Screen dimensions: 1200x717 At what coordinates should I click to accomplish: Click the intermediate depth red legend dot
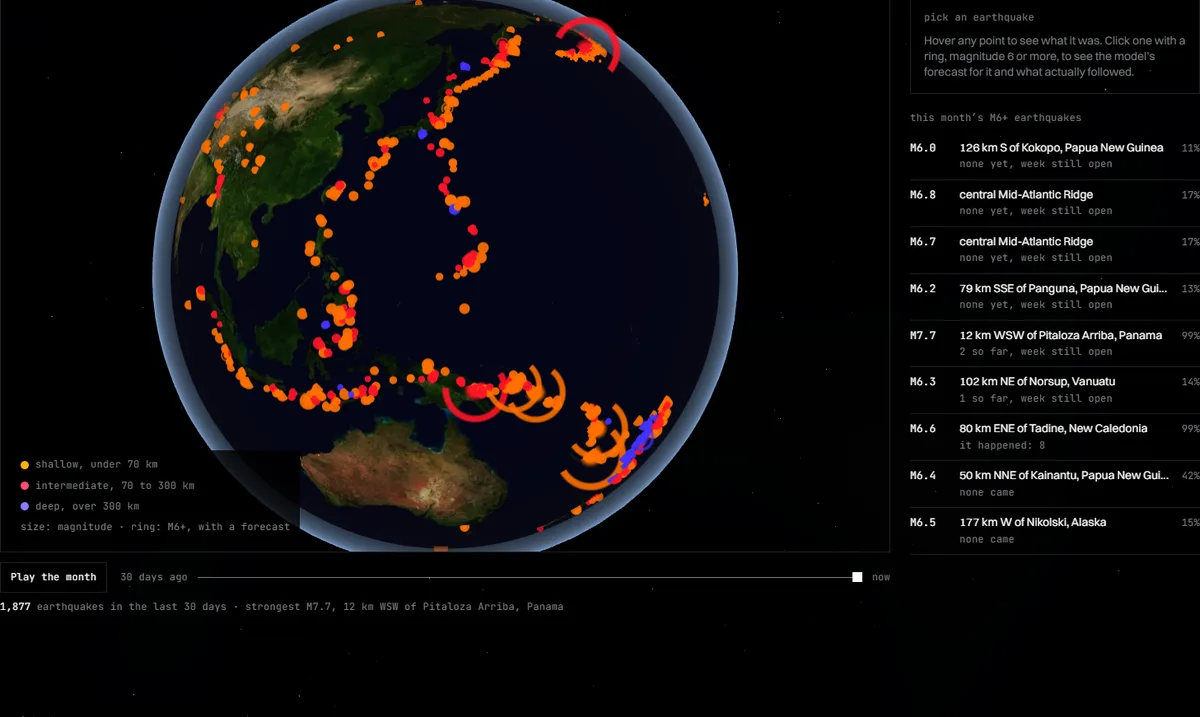[x=24, y=486]
